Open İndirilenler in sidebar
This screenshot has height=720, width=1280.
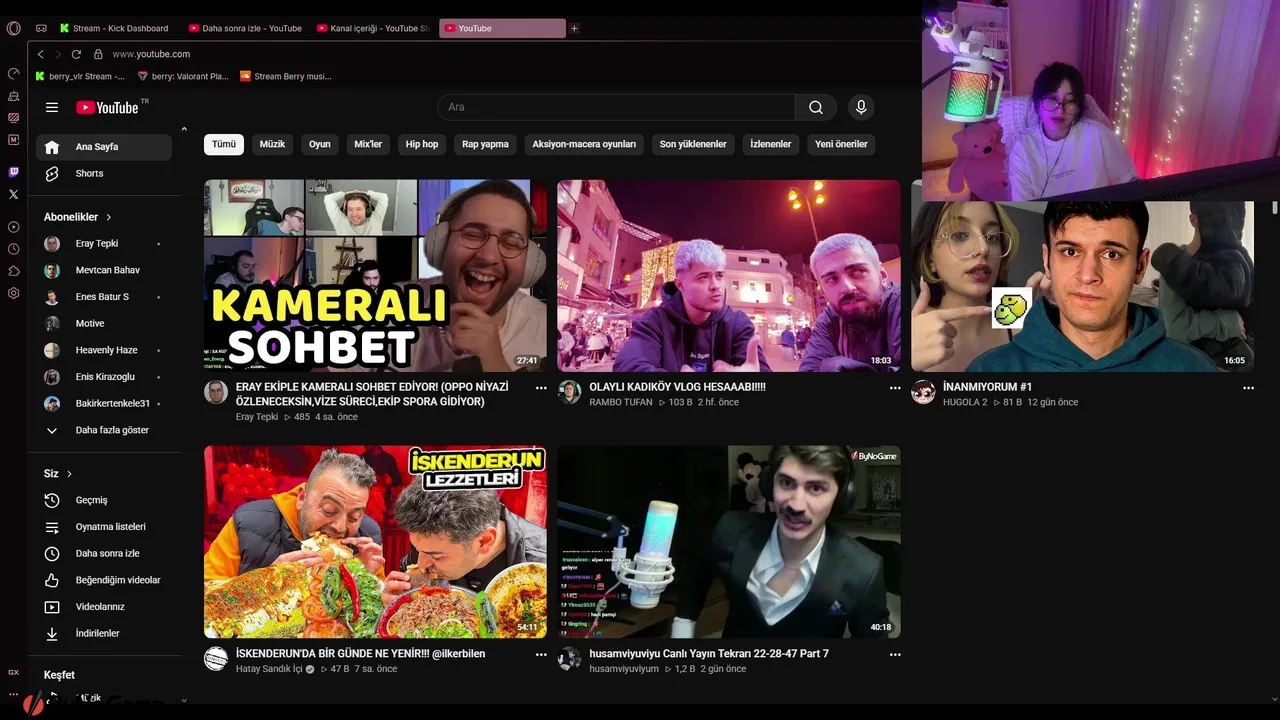click(104, 634)
